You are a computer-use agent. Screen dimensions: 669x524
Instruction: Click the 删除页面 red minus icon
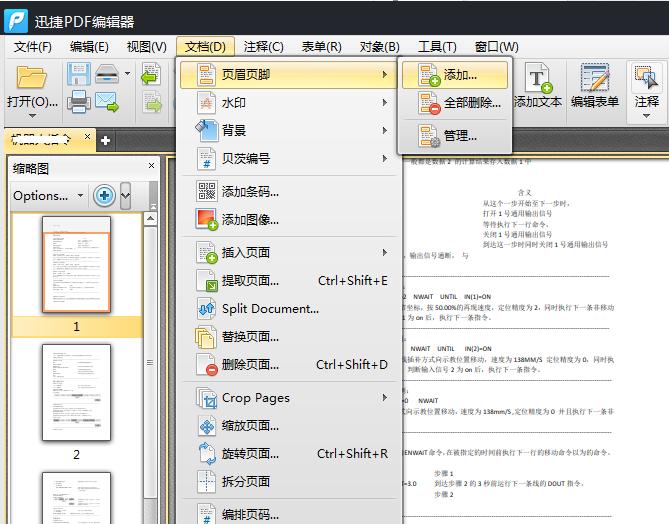(207, 365)
